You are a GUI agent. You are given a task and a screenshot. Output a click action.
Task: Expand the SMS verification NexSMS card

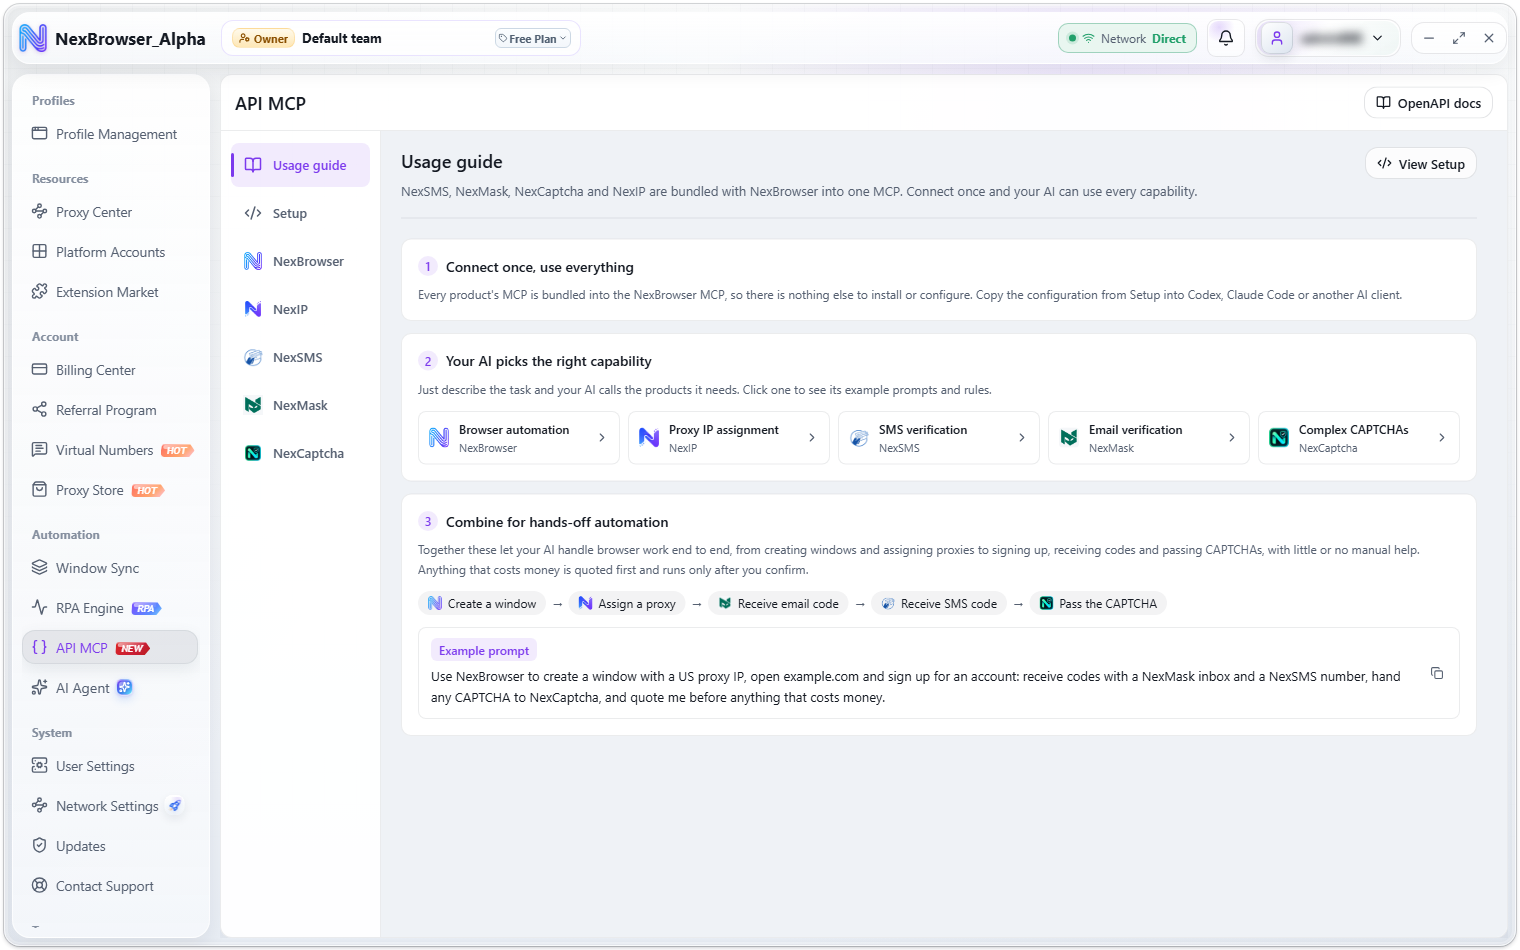pyautogui.click(x=939, y=438)
